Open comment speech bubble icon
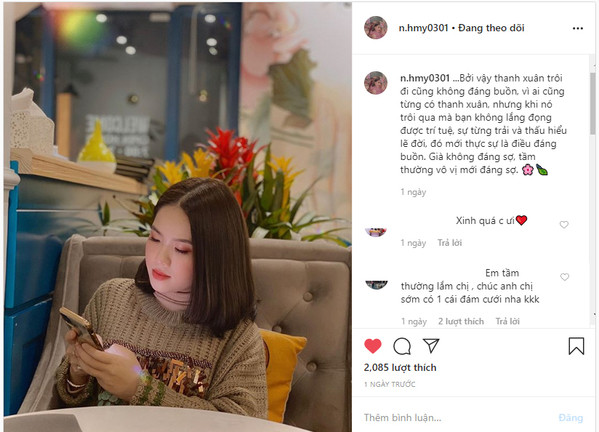Image resolution: width=599 pixels, height=432 pixels. (x=402, y=346)
